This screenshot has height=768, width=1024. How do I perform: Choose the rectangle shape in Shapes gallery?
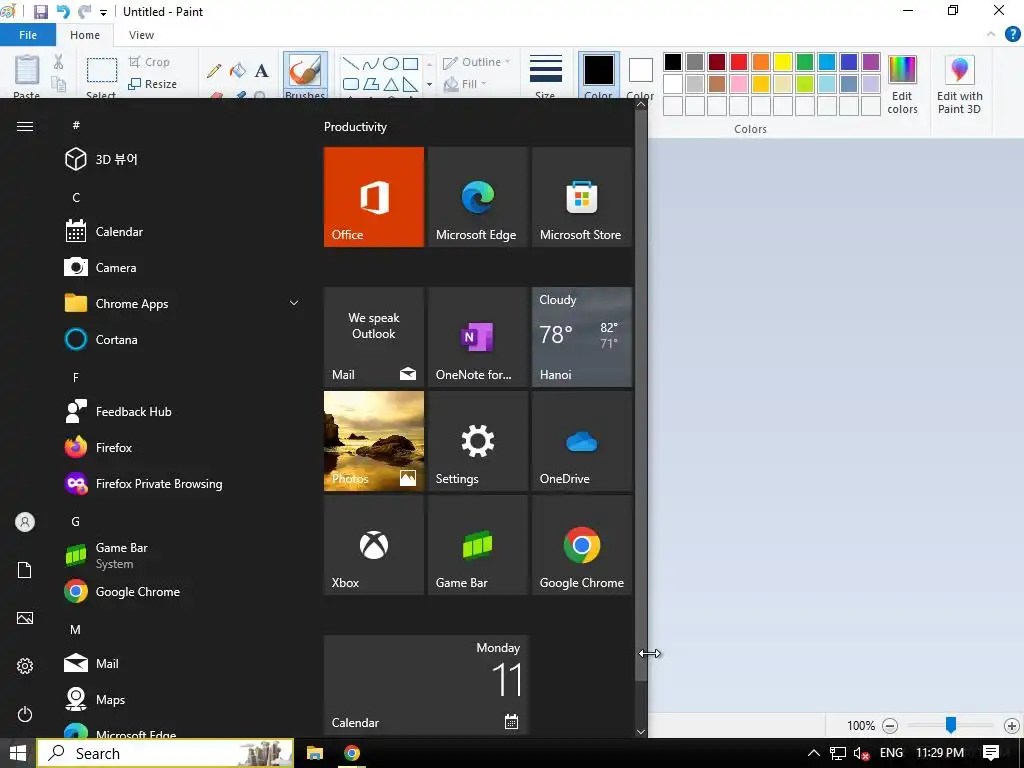410,64
